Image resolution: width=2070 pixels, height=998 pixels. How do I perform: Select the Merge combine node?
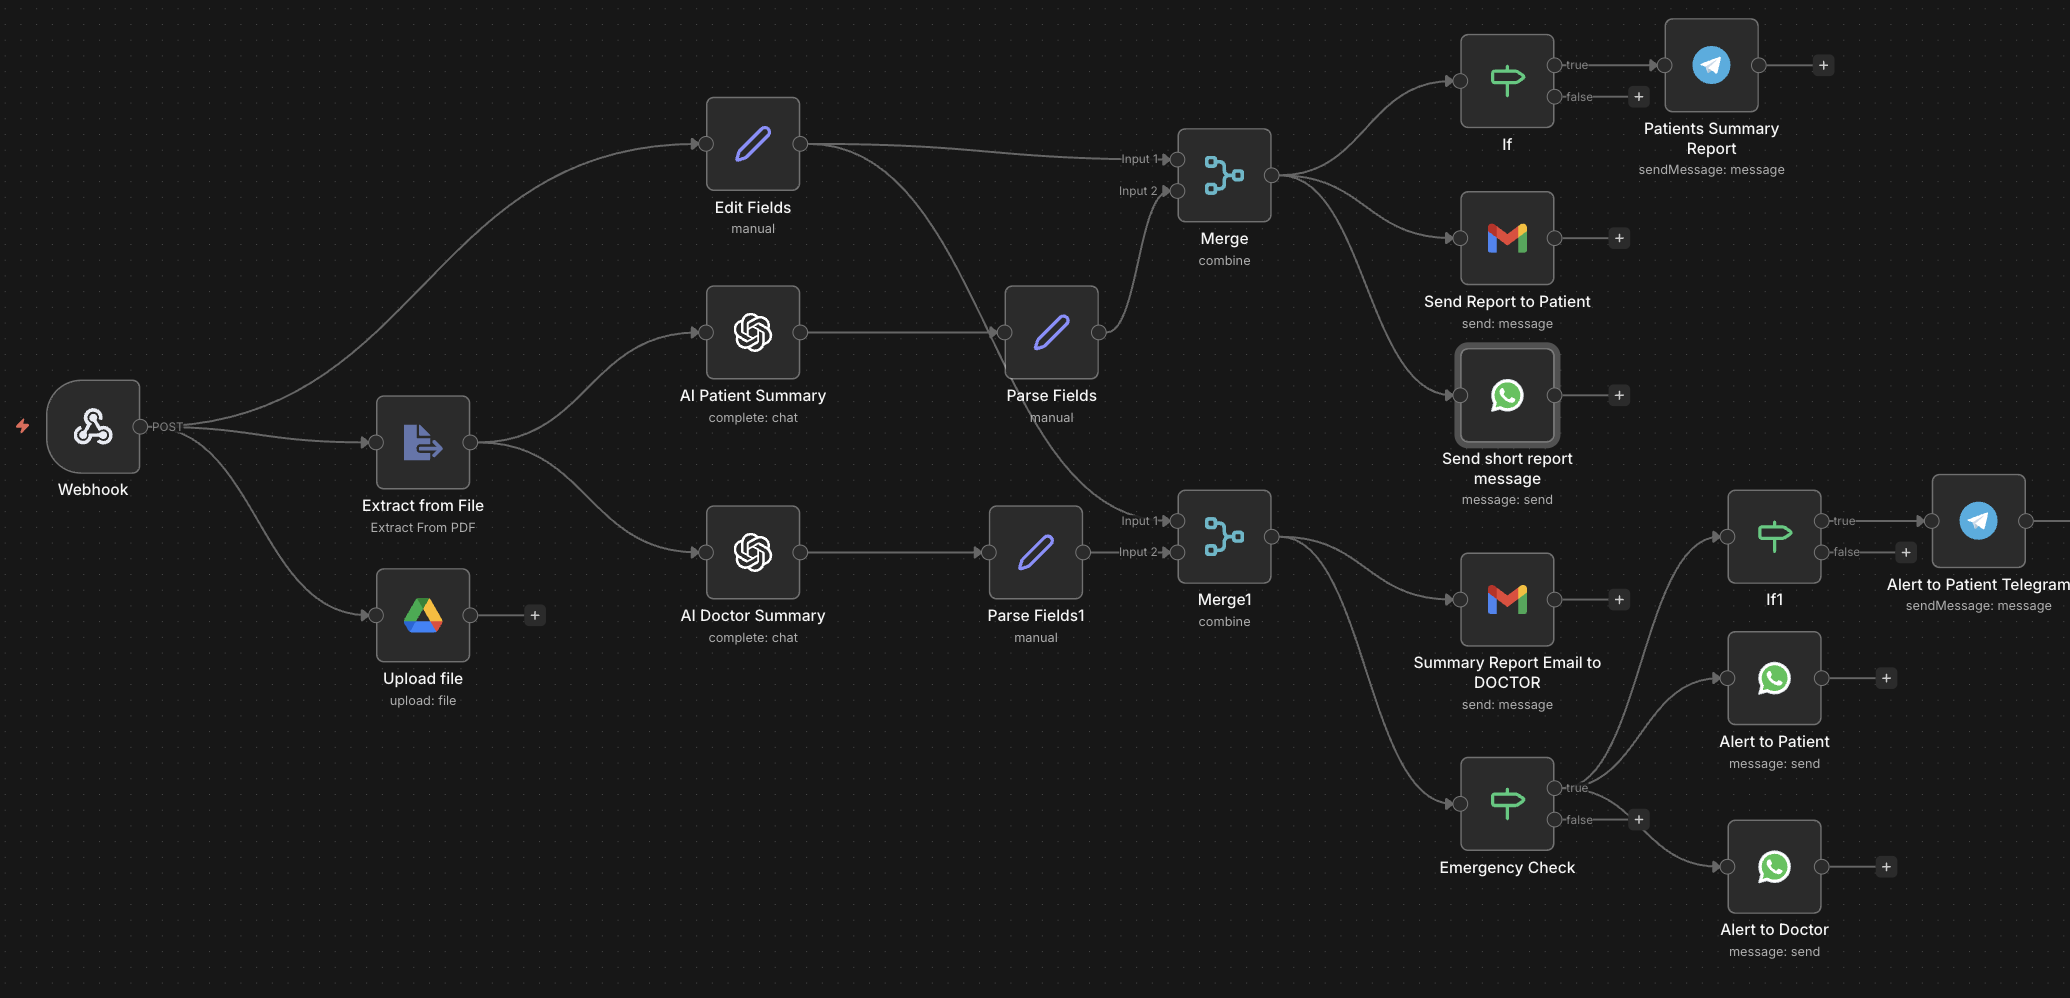click(1224, 175)
